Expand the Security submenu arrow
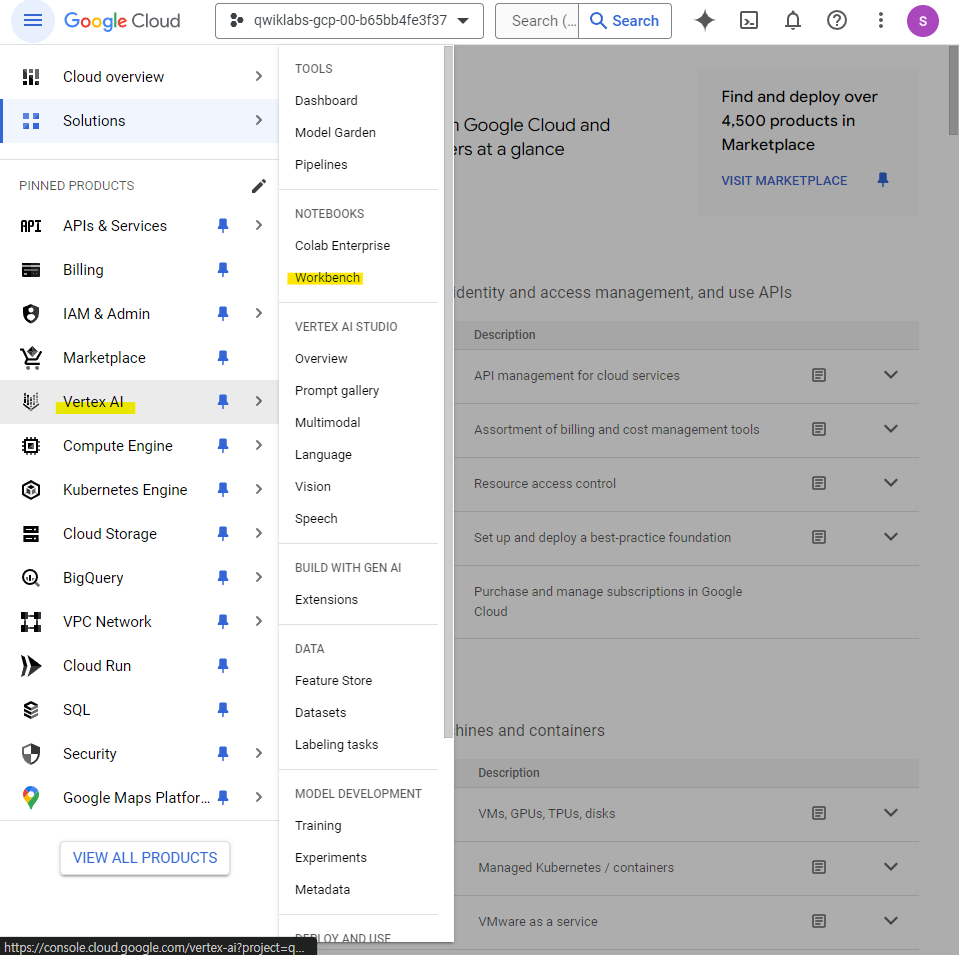This screenshot has width=959, height=955. pyautogui.click(x=259, y=754)
